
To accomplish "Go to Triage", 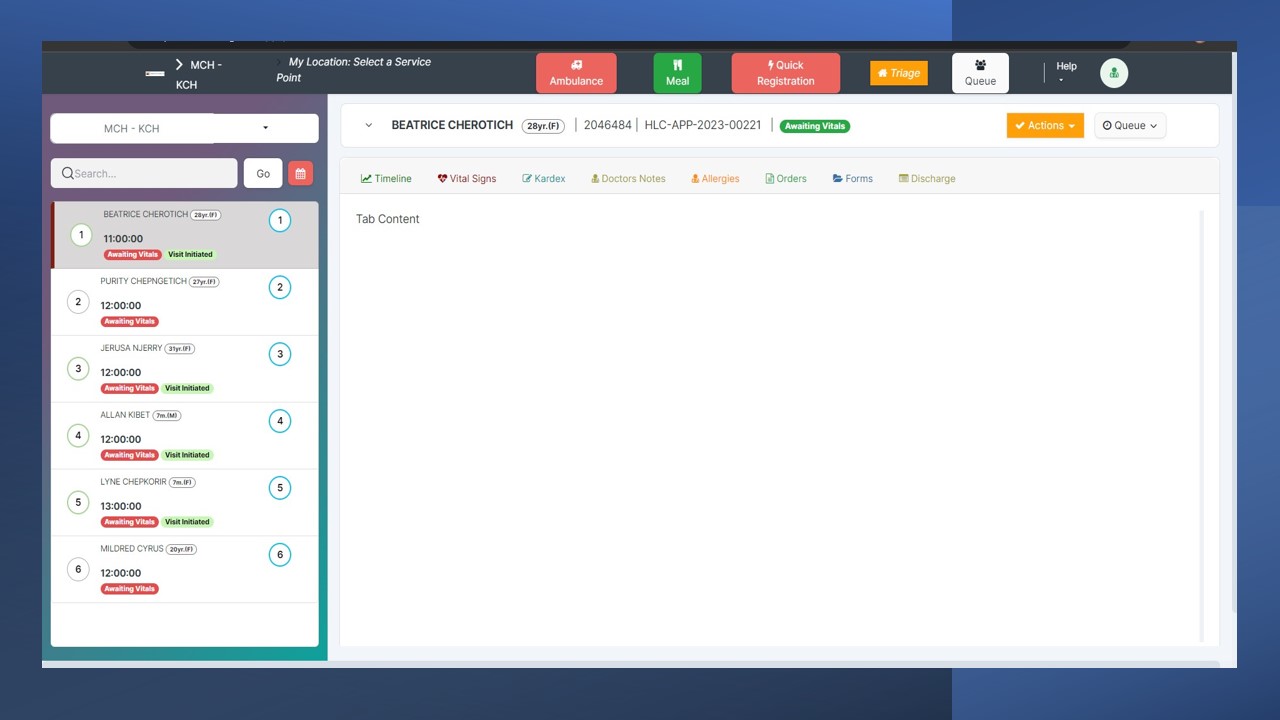I will 898,73.
